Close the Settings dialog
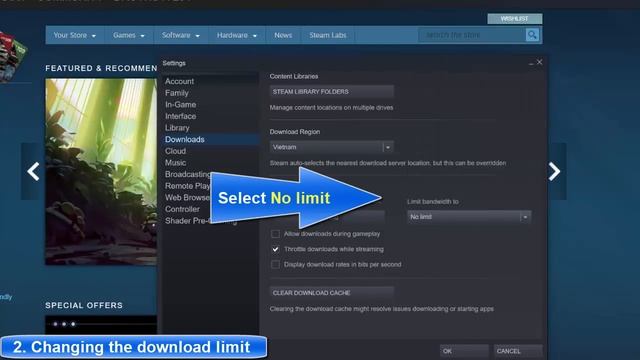 540,62
